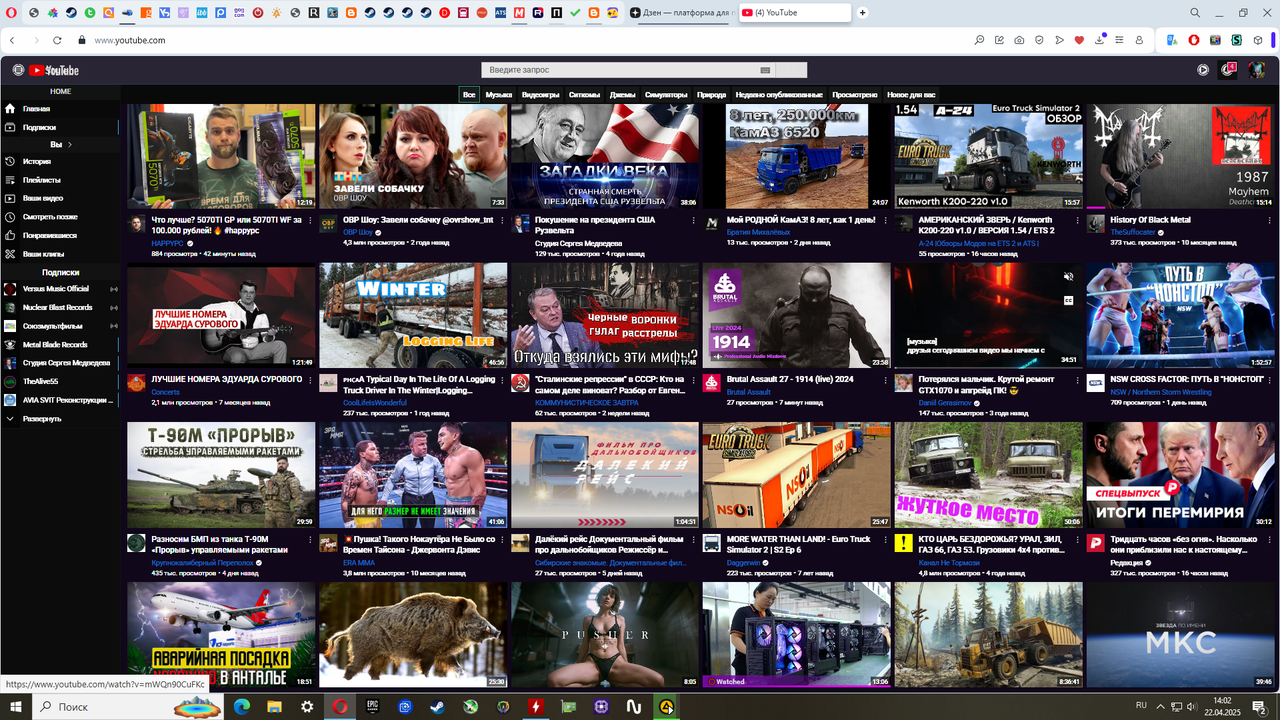Open Kenworth K200-220 video thumbnail
The height and width of the screenshot is (720, 1280).
click(988, 156)
